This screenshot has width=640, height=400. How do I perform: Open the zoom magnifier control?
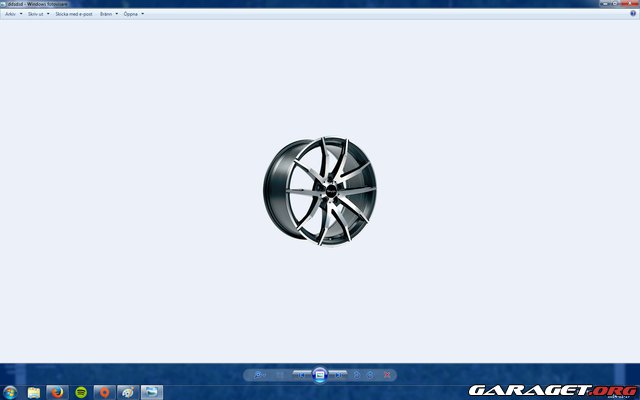(x=259, y=375)
